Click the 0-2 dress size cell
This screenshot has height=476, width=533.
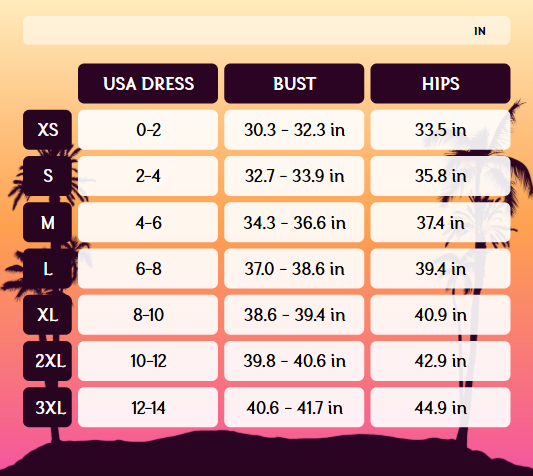(148, 130)
